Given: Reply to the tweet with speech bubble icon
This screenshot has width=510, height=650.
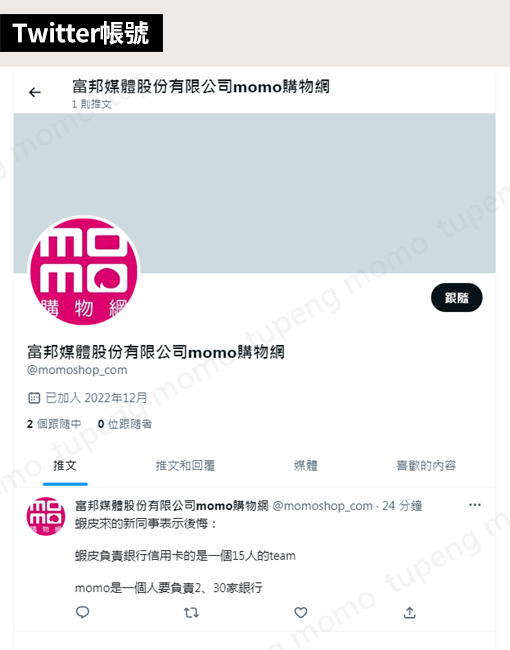Looking at the screenshot, I should point(83,612).
